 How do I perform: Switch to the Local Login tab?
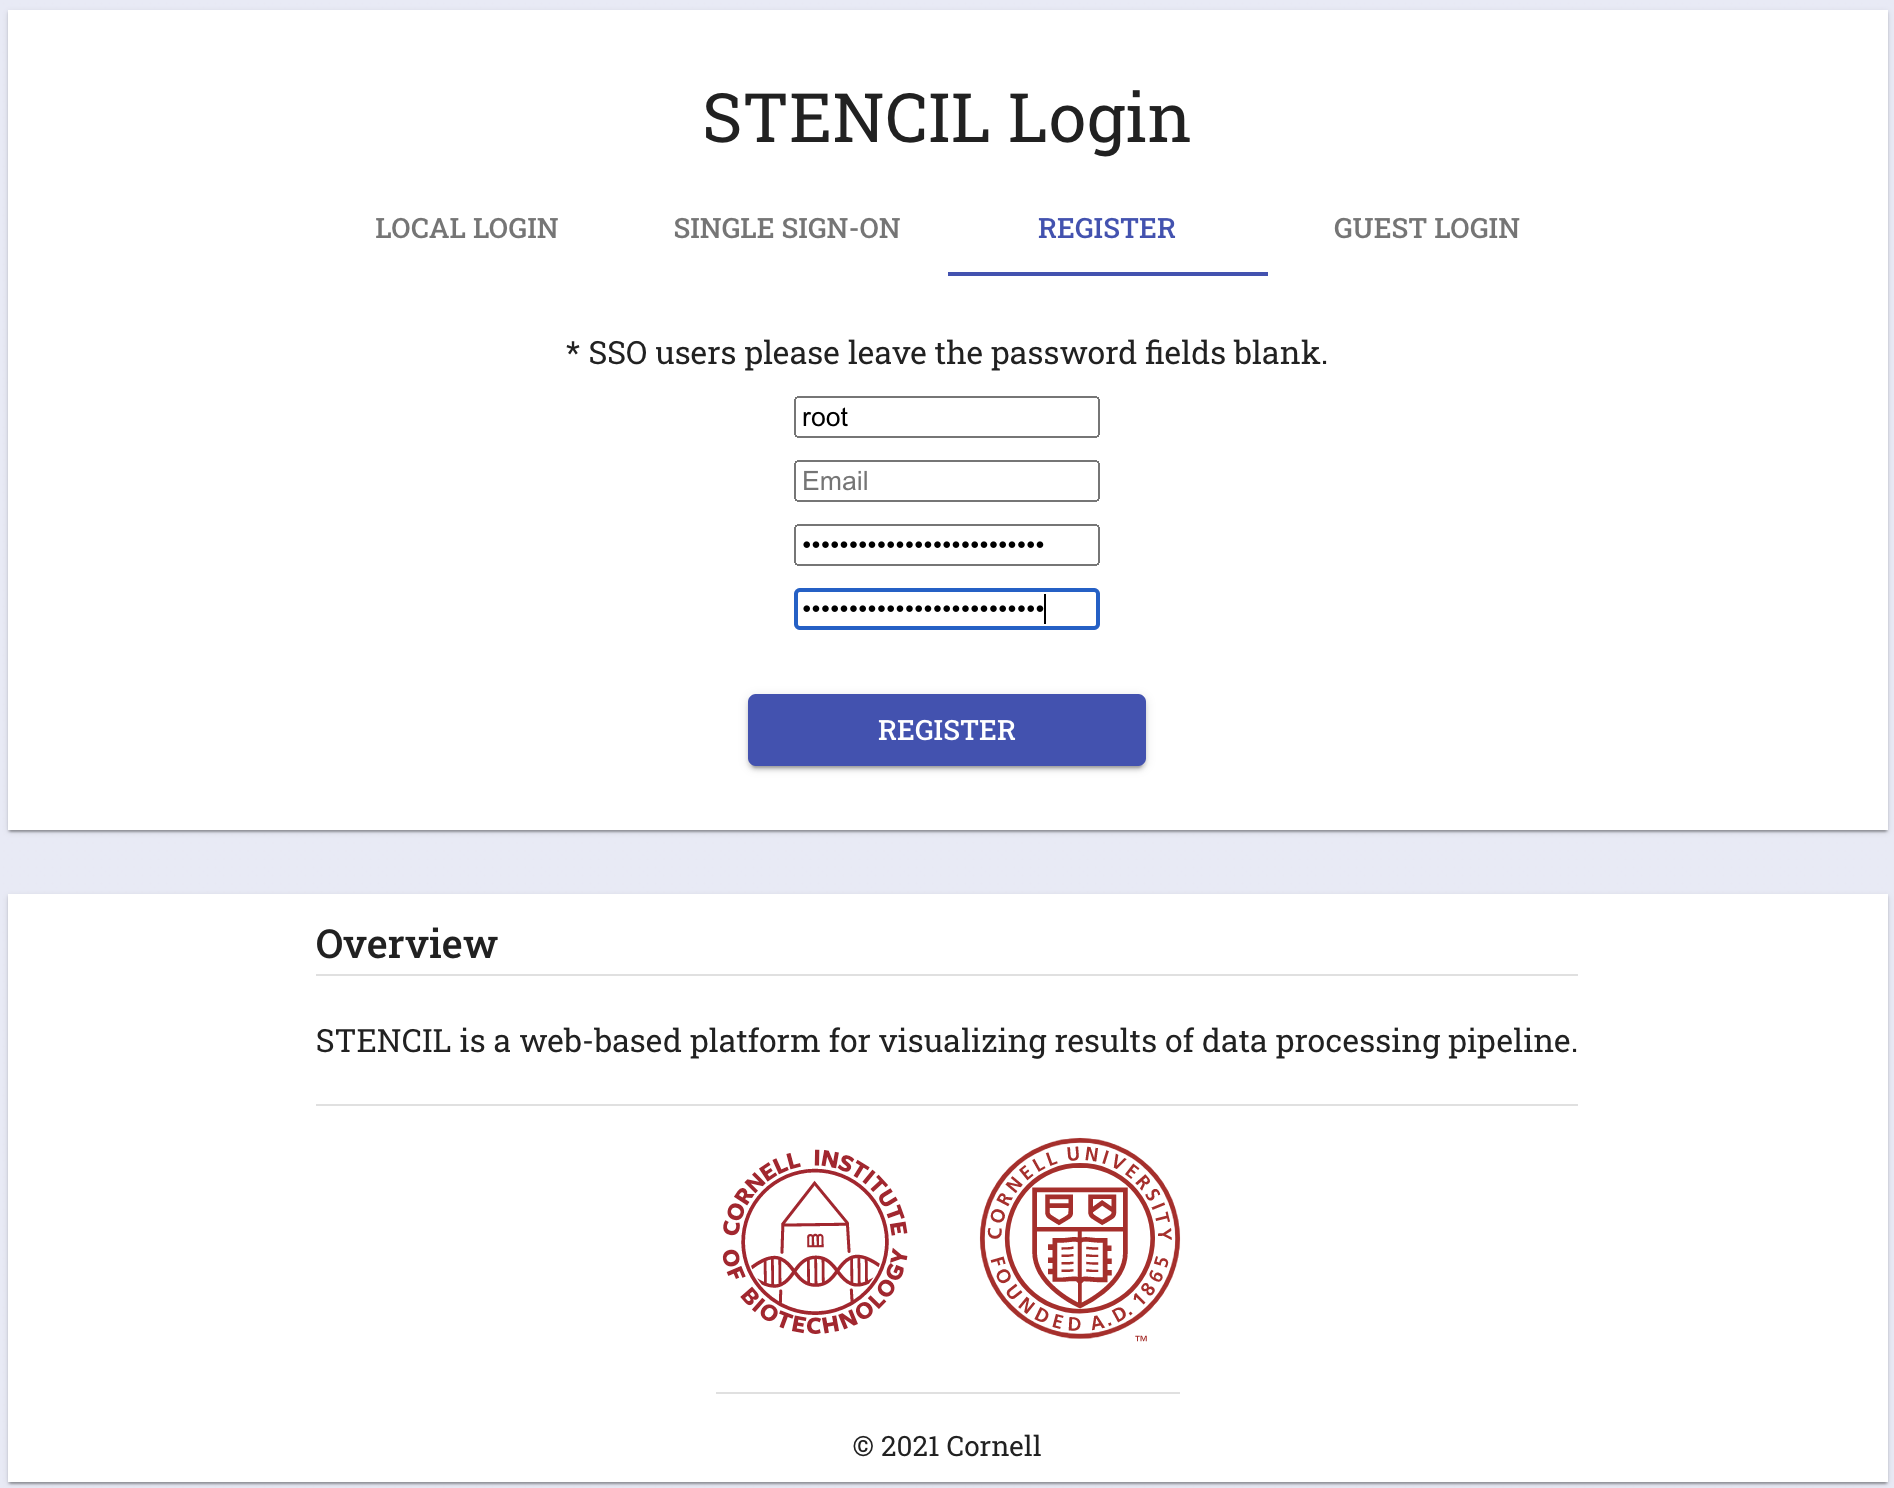(x=467, y=229)
